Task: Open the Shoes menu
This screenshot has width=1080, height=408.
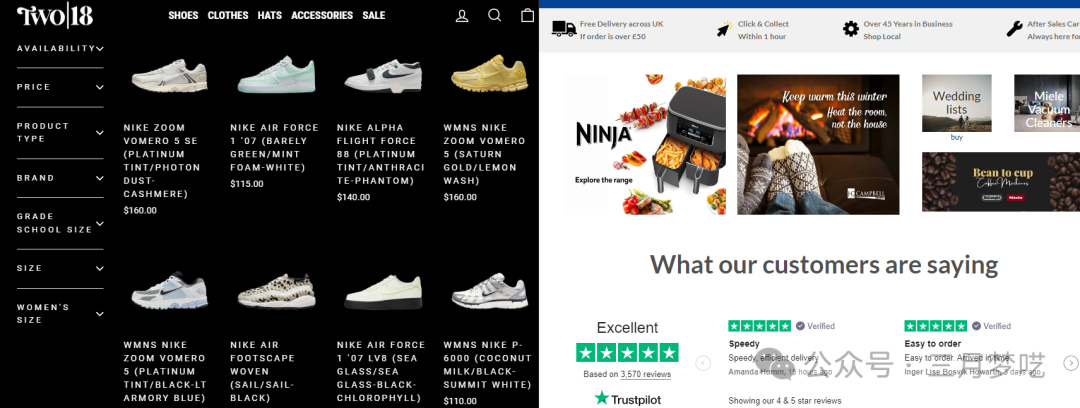Action: [183, 15]
